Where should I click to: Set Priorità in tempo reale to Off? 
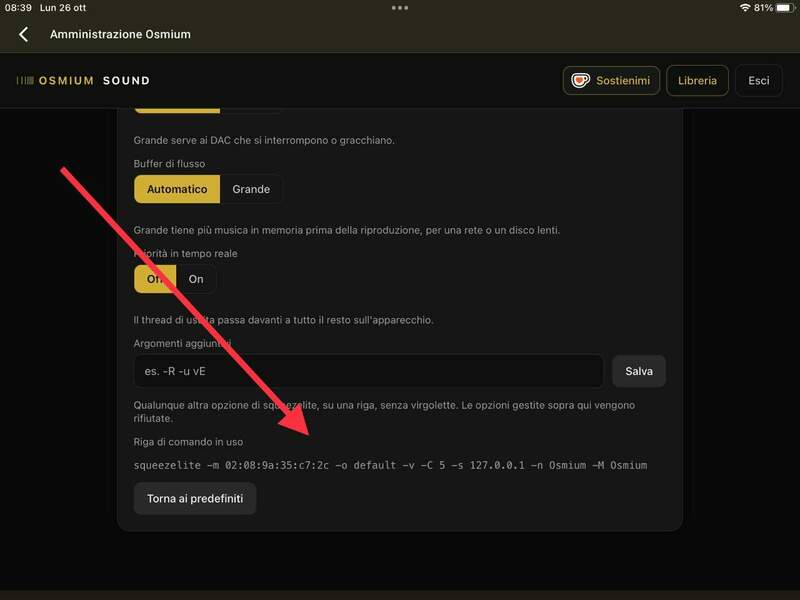coord(155,279)
